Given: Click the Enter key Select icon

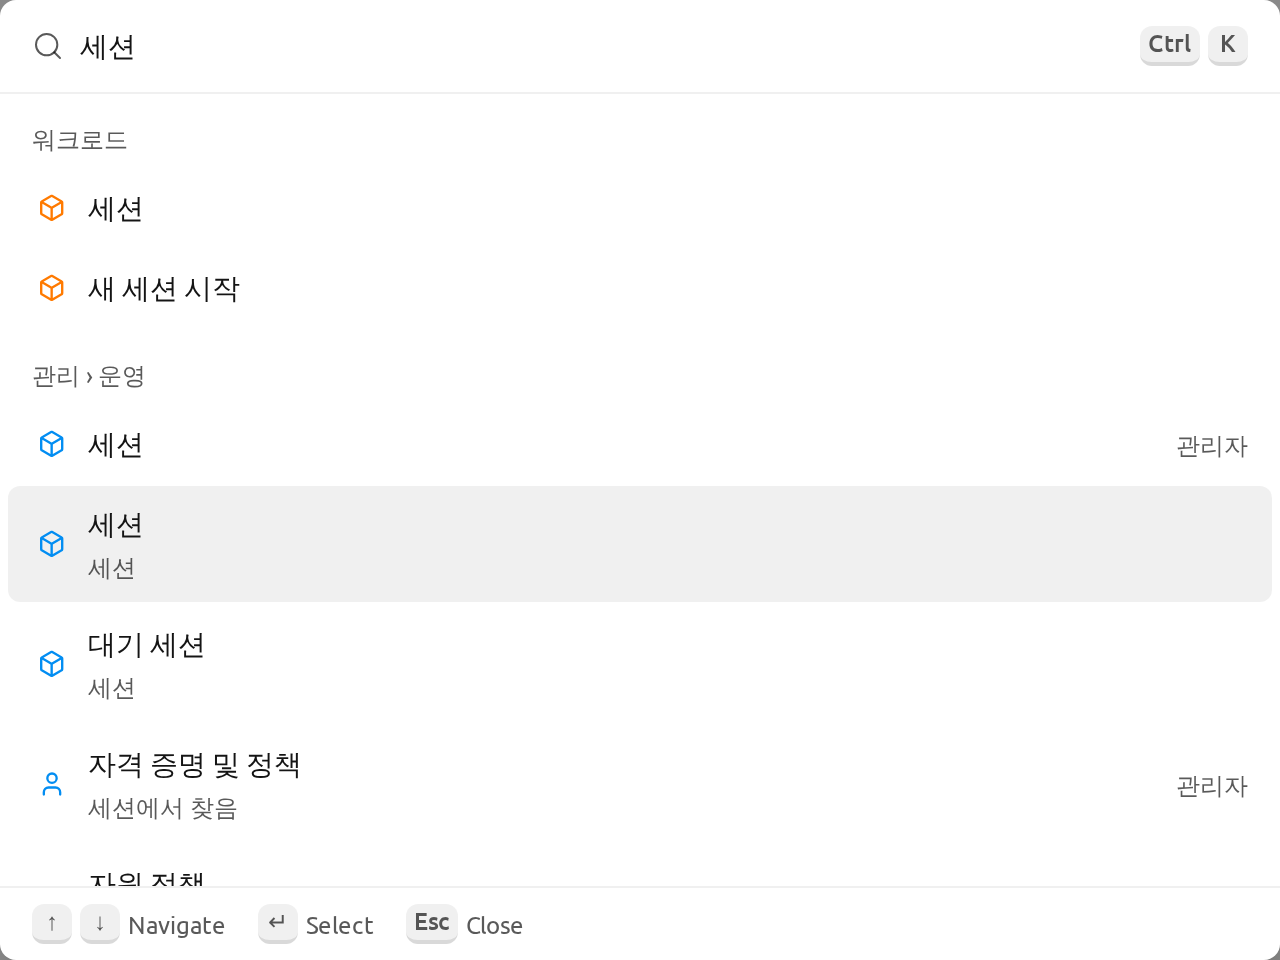Looking at the screenshot, I should click(x=278, y=923).
